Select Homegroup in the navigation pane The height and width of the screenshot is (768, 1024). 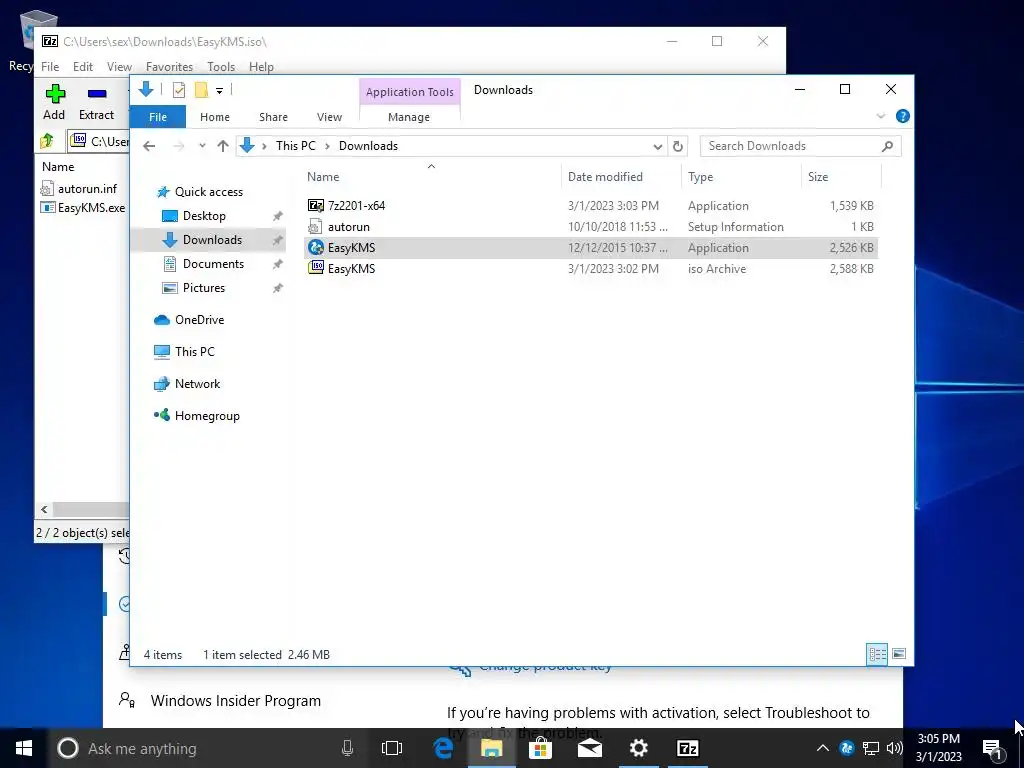point(197,416)
